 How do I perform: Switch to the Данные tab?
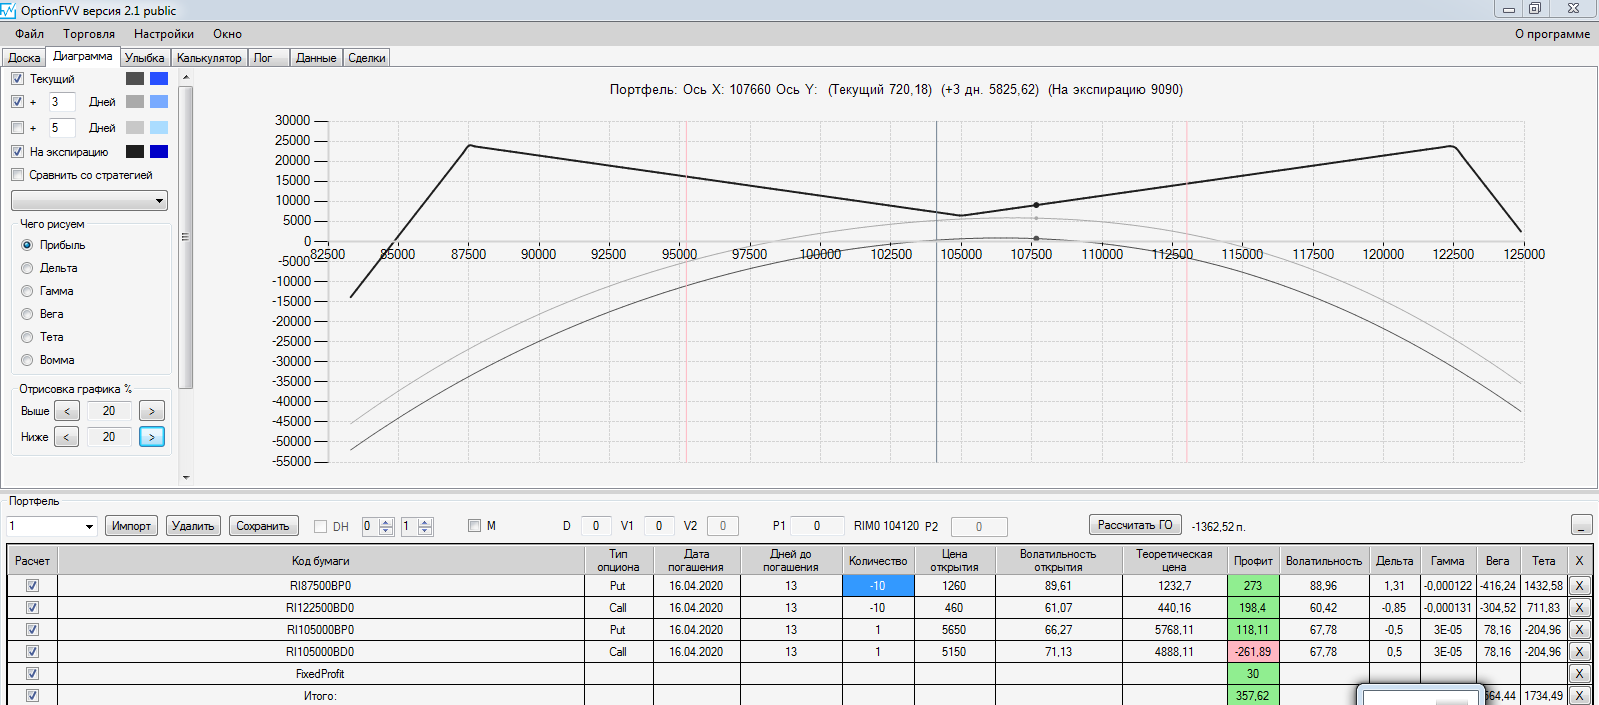click(x=316, y=58)
